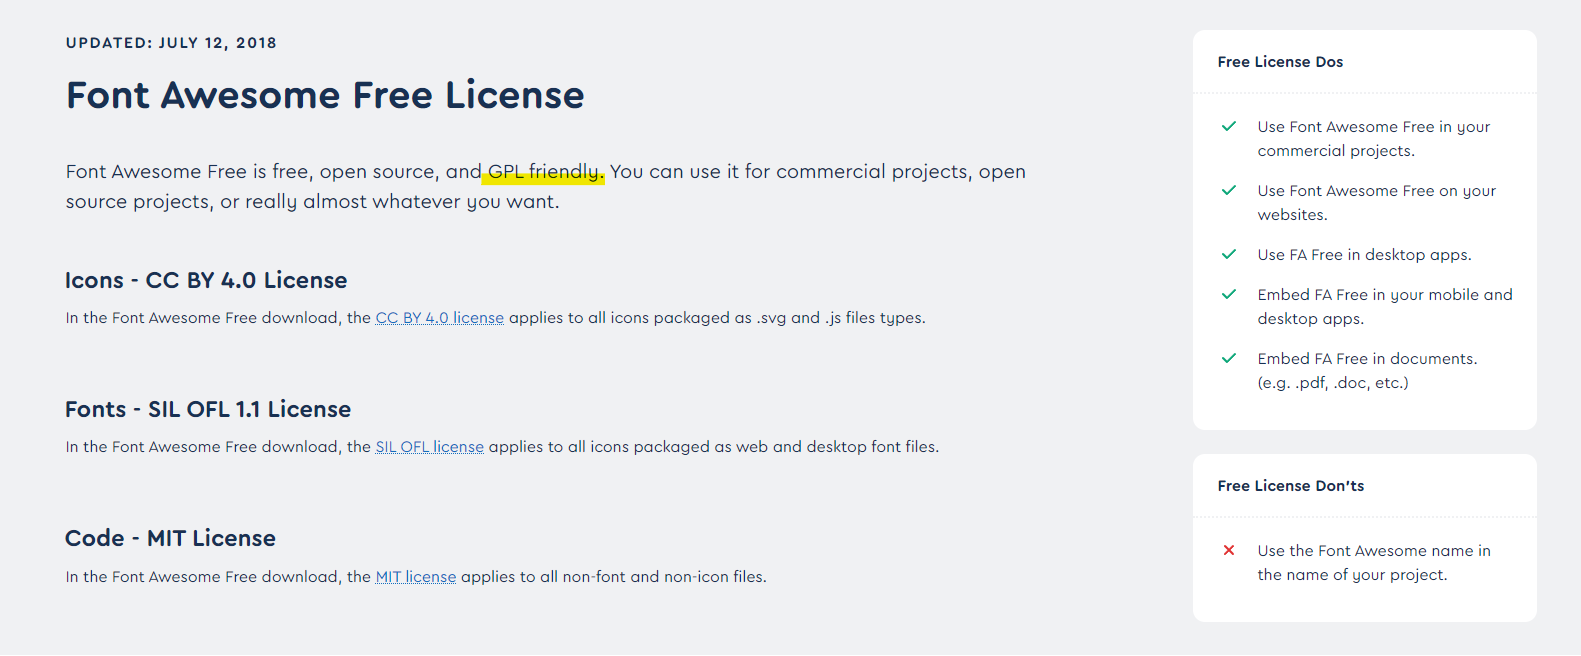Click the checkmark beside 'Embed FA Free in documents'
This screenshot has height=656, width=1581.
point(1229,358)
